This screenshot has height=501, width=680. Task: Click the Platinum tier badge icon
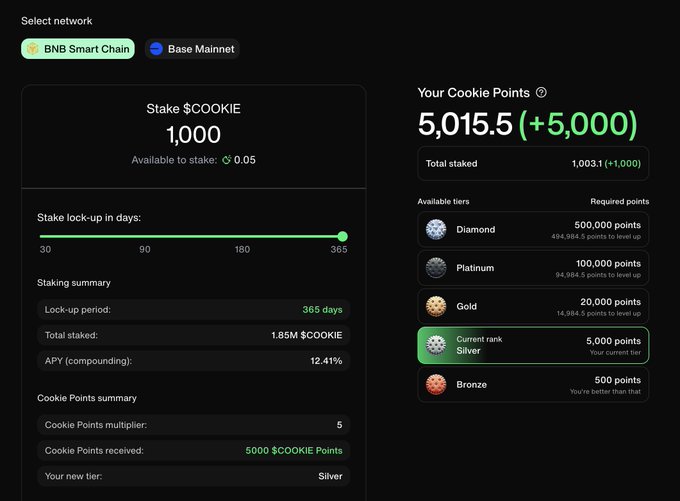(x=435, y=268)
